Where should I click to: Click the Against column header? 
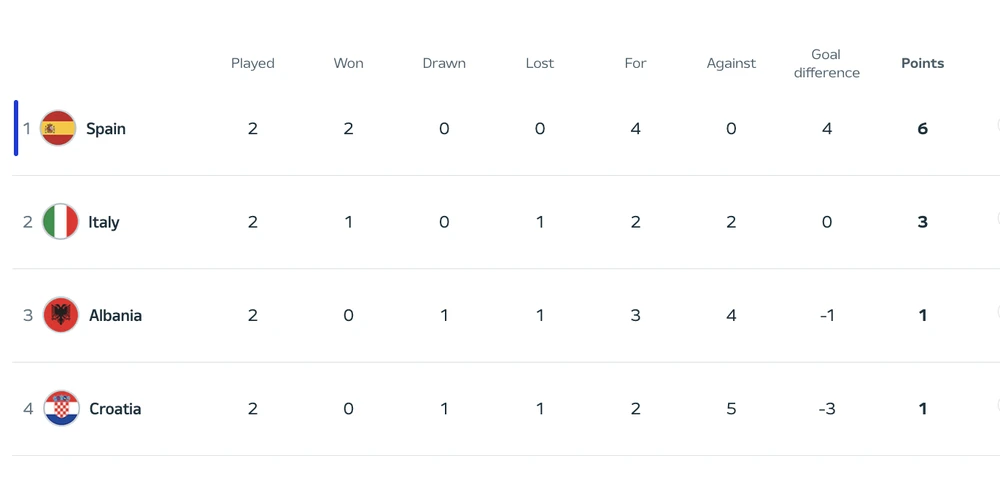[x=731, y=63]
